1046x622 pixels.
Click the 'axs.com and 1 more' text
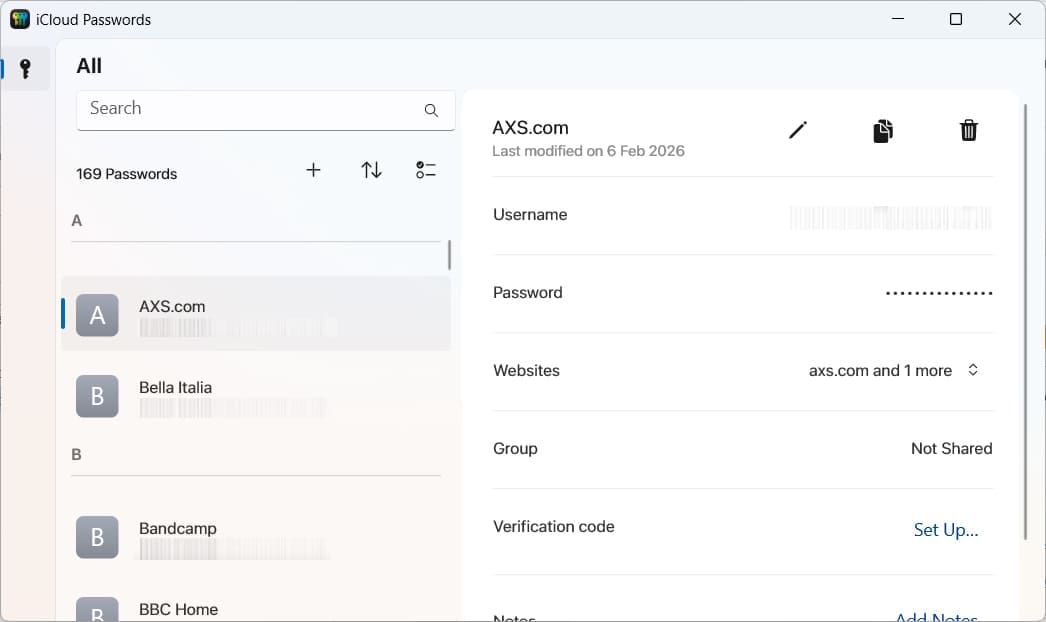point(880,370)
